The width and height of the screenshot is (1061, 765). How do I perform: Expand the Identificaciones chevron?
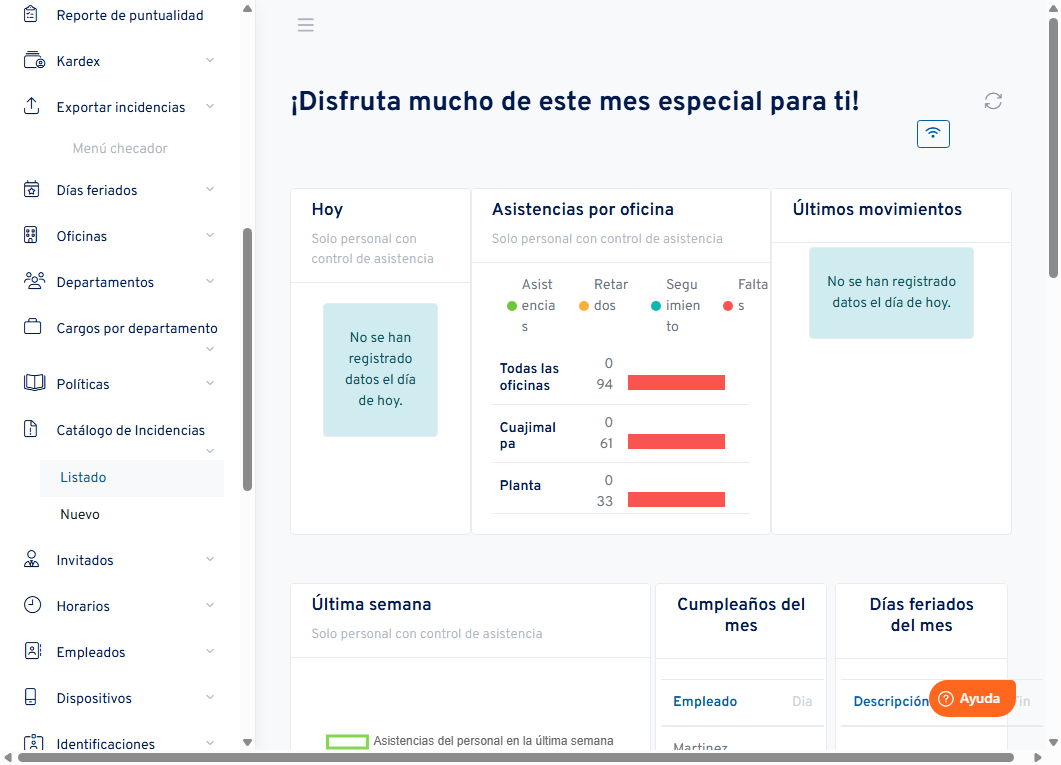[210, 743]
